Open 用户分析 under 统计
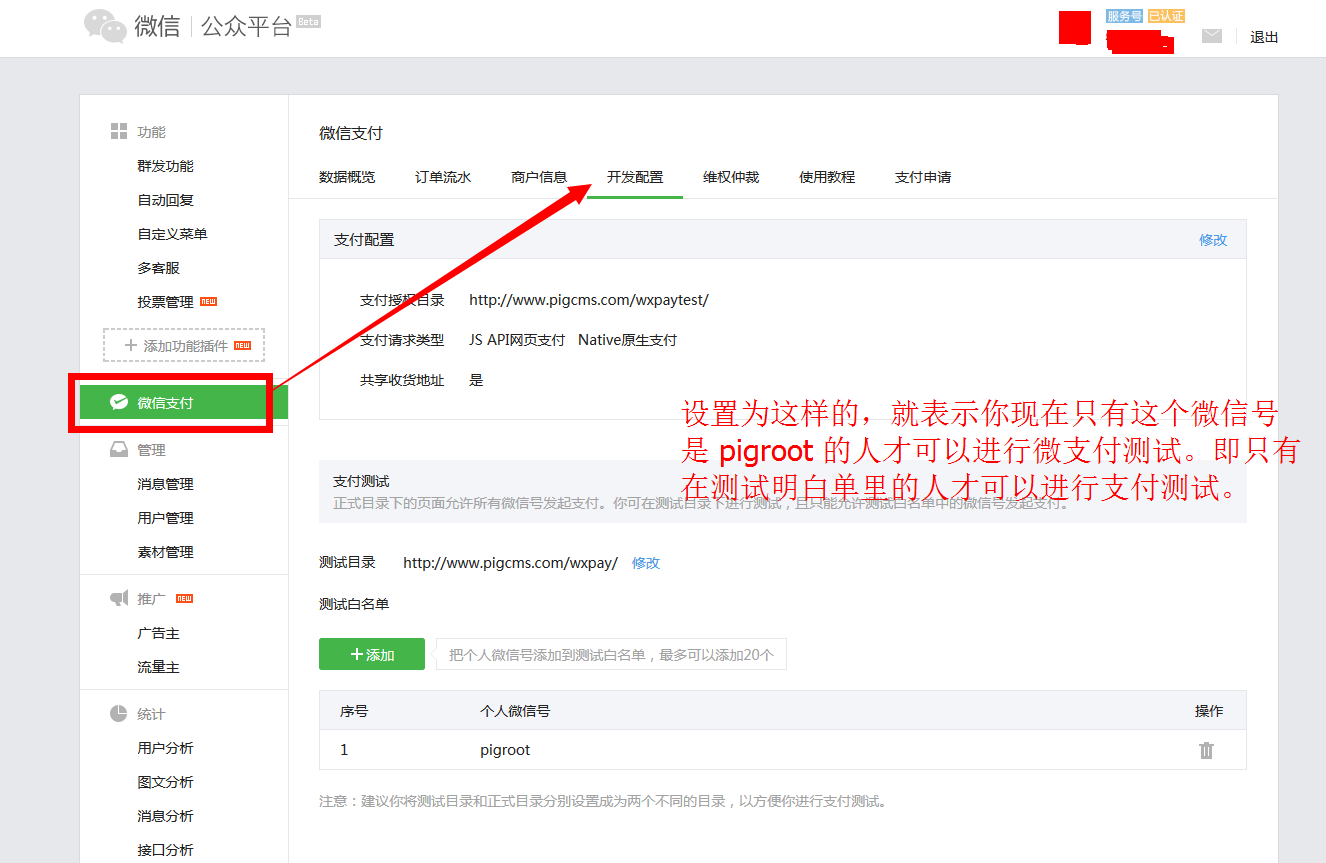 (x=166, y=746)
